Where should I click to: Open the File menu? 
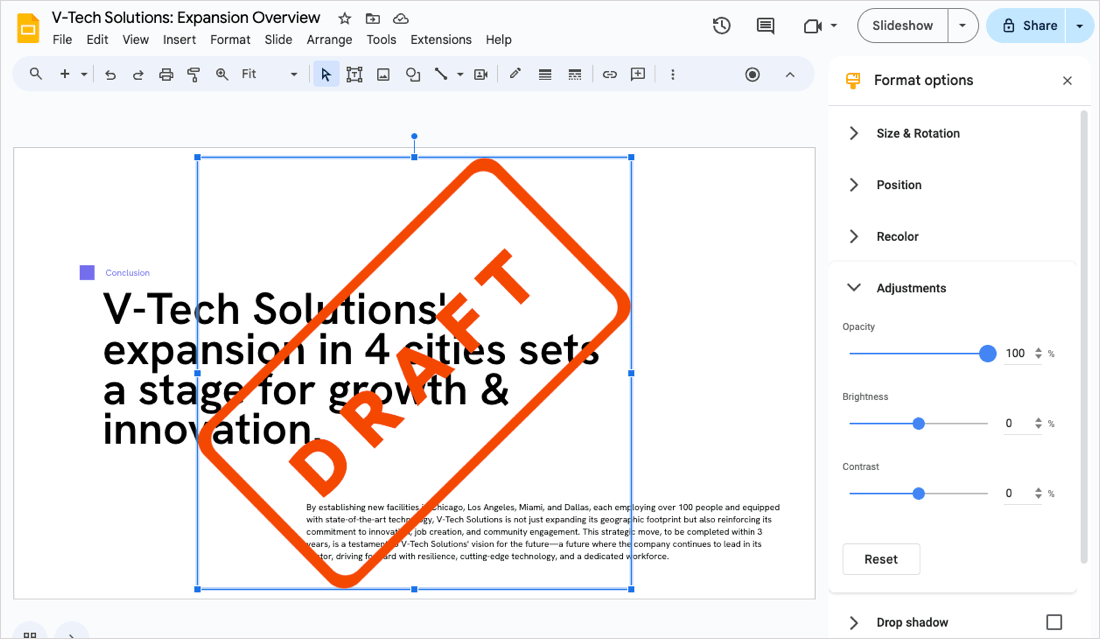click(62, 40)
